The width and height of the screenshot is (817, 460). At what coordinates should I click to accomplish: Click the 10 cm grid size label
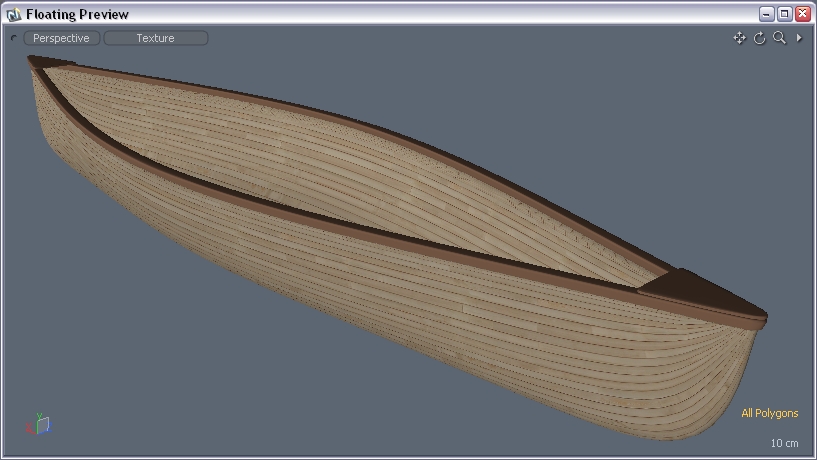[x=784, y=443]
